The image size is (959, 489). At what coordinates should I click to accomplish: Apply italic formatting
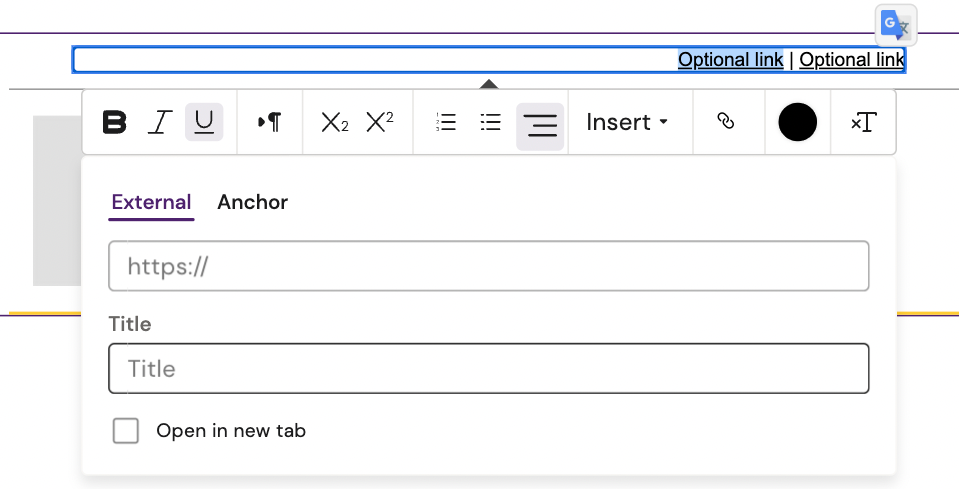(x=159, y=122)
